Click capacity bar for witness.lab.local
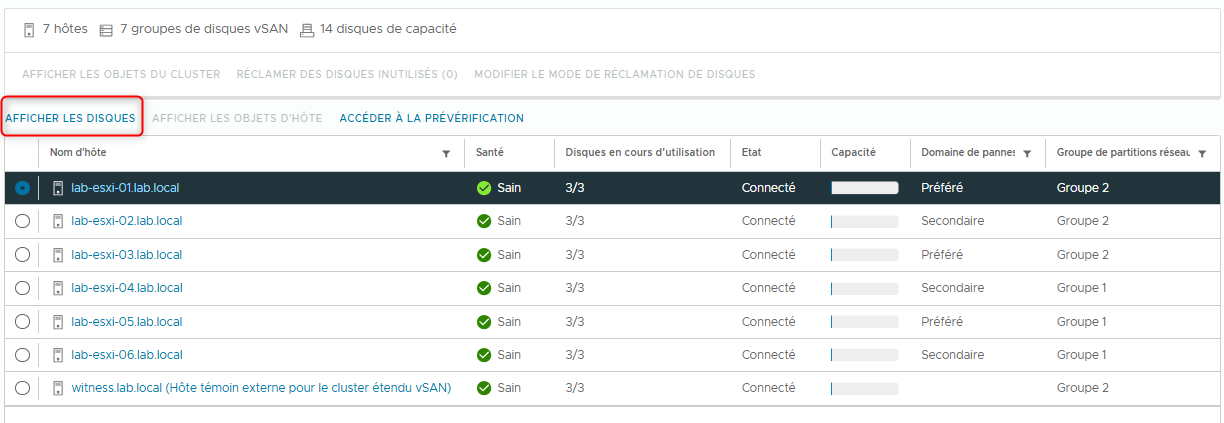This screenshot has height=423, width=1224. [865, 388]
